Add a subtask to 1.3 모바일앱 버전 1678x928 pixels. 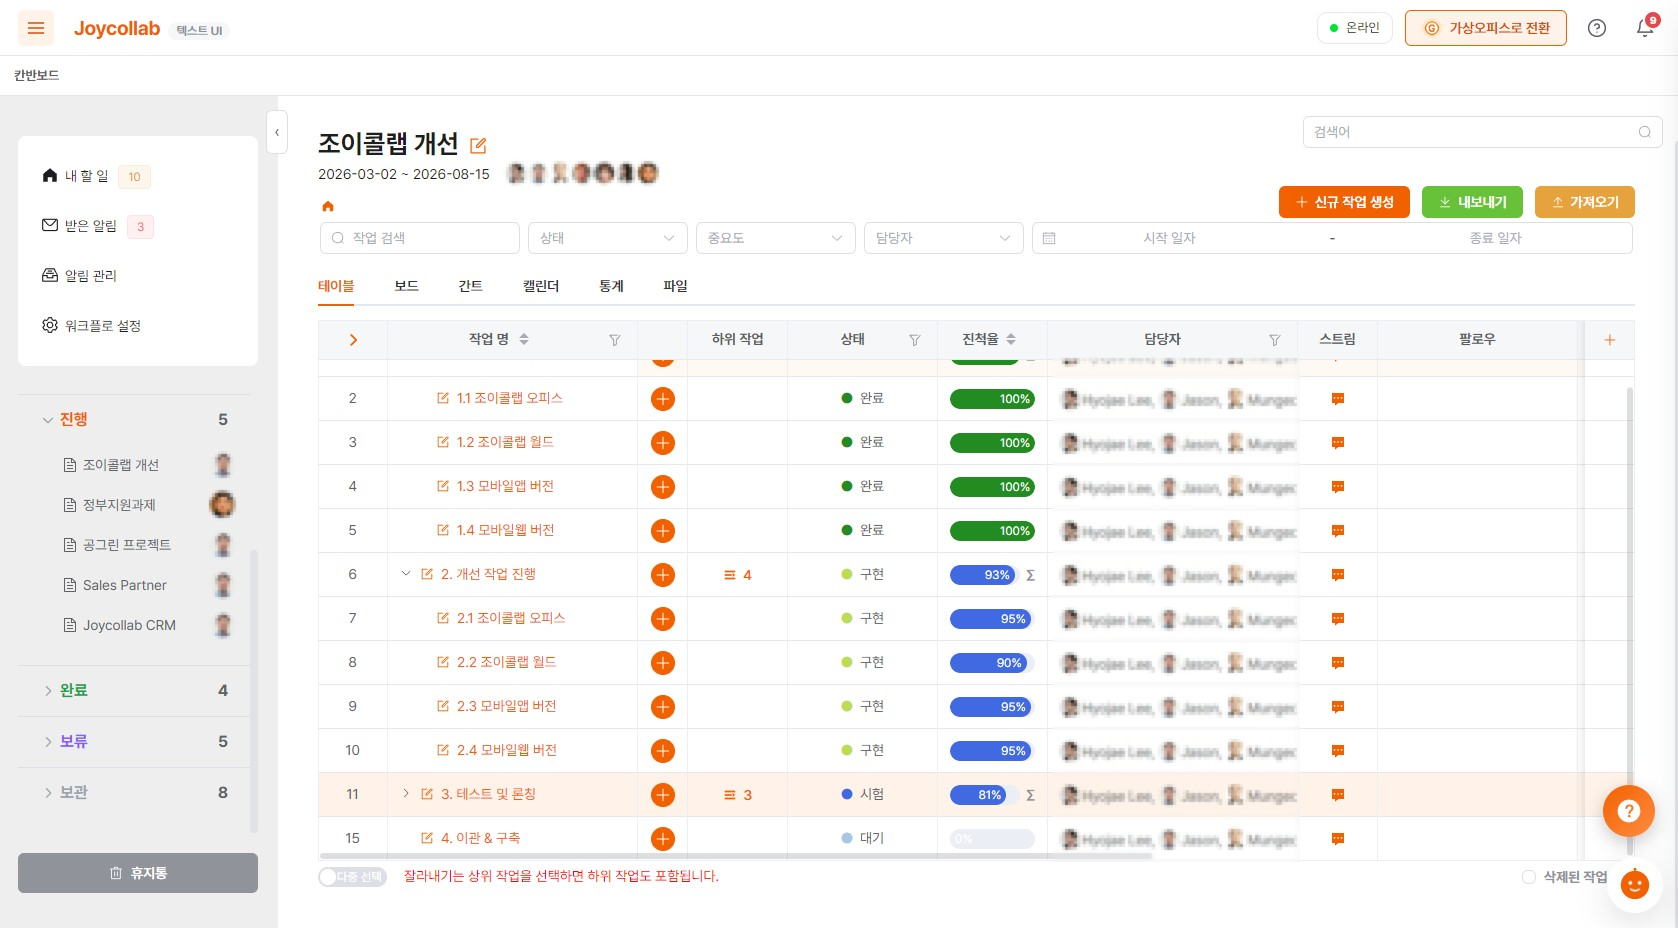pyautogui.click(x=662, y=487)
